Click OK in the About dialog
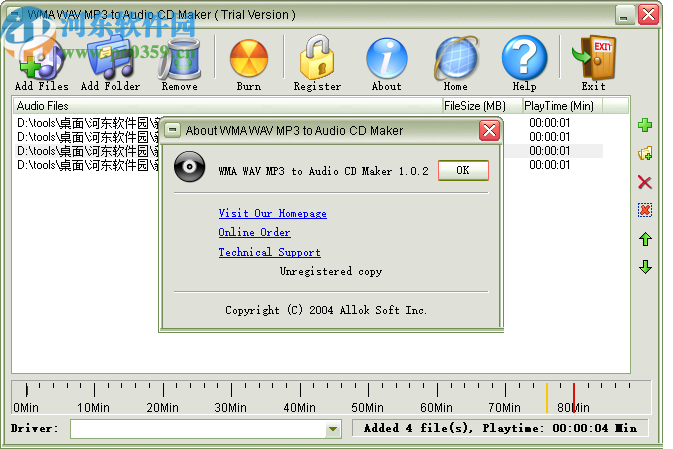Screen dimensions: 673x449 [x=463, y=170]
